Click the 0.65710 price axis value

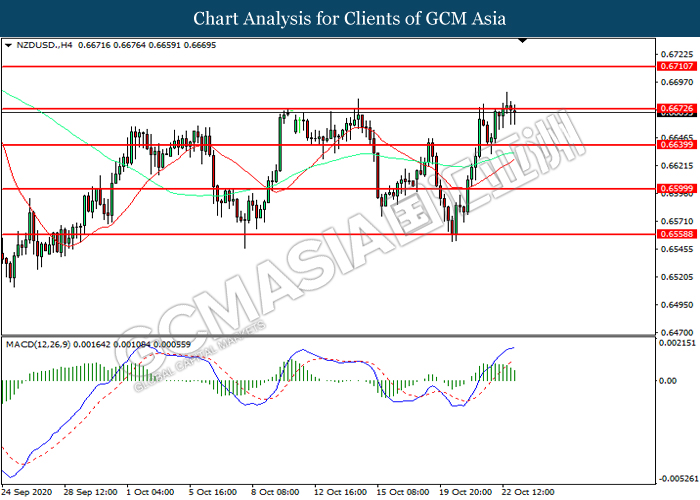pos(677,221)
